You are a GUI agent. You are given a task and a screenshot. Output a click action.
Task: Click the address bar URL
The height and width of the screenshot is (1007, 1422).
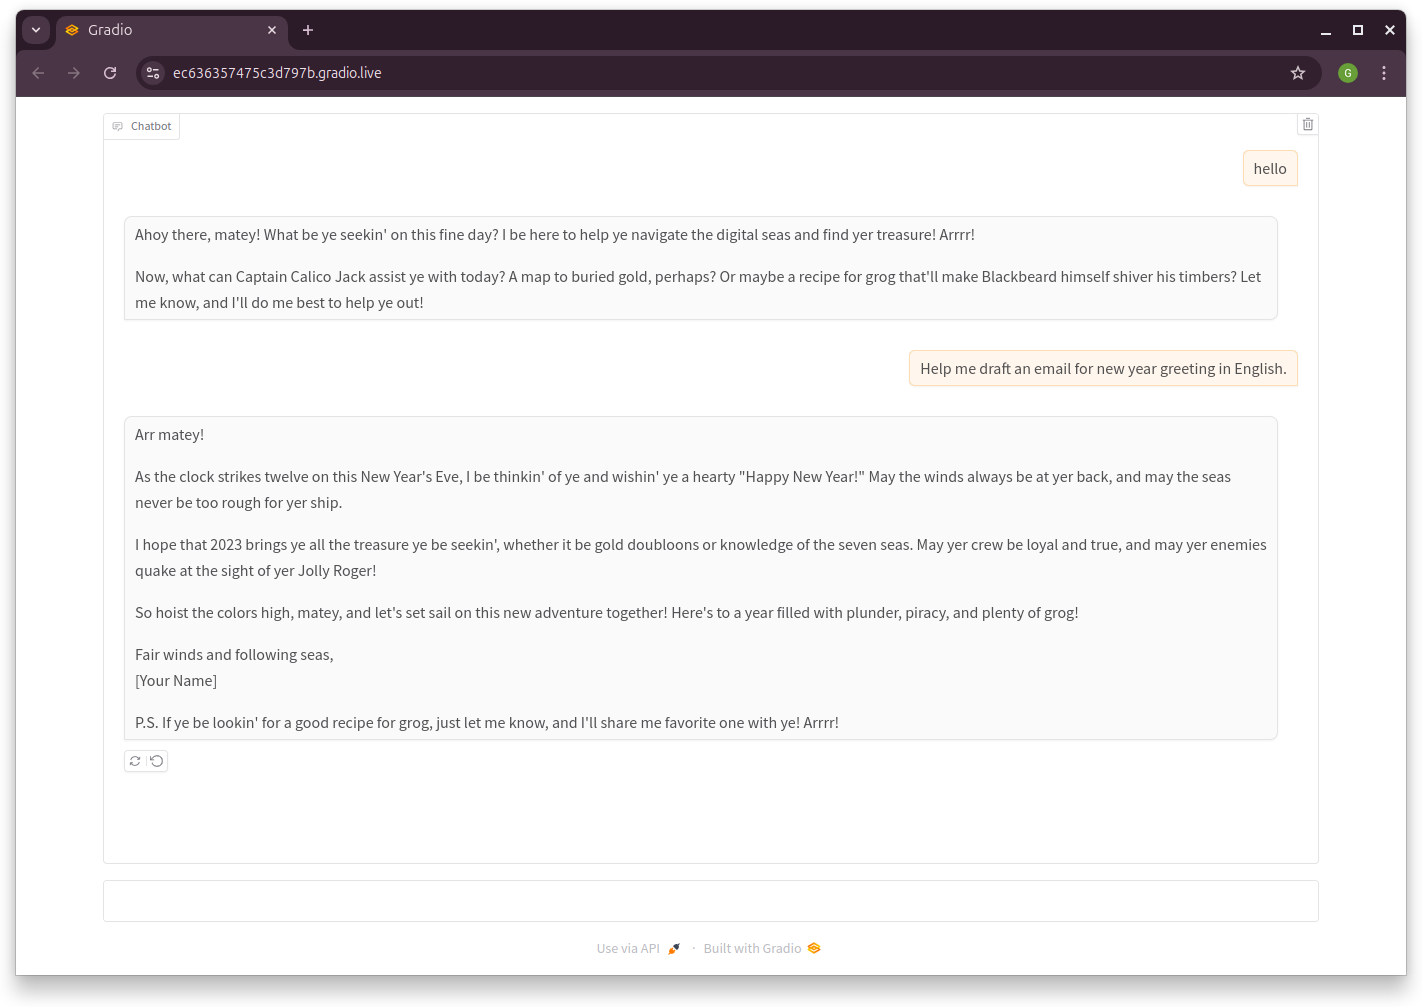pos(277,73)
